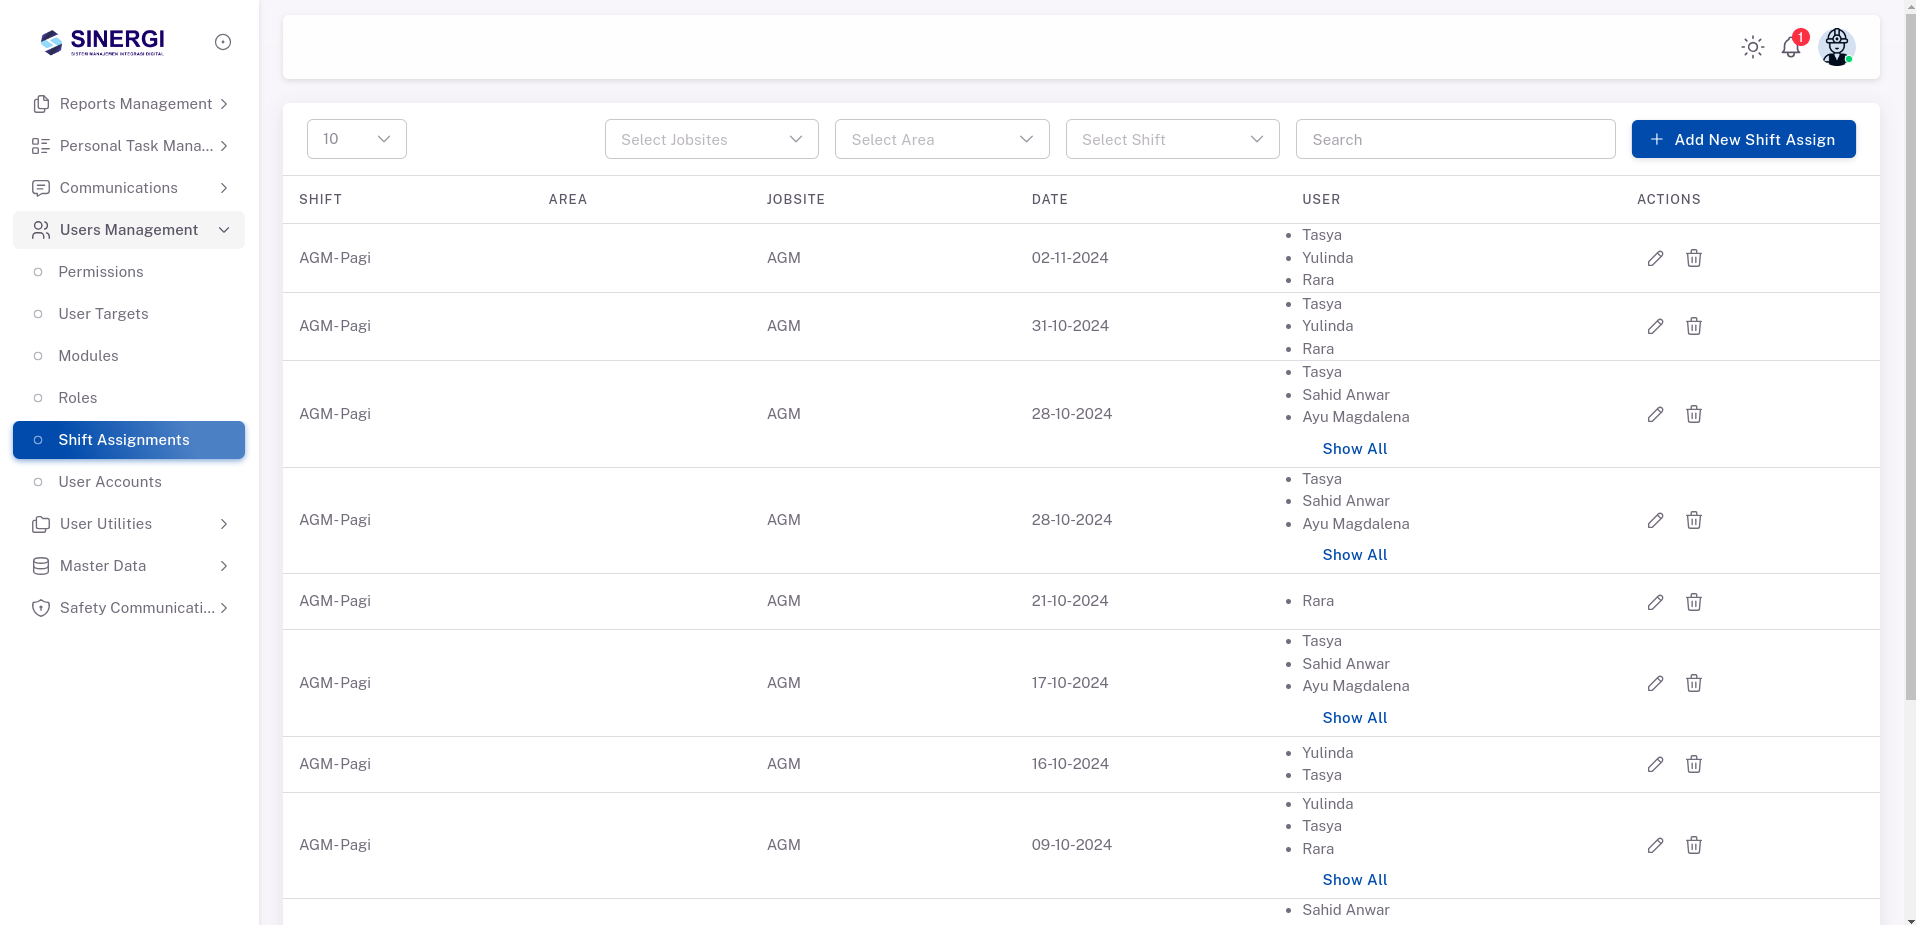Viewport: 1916px width, 925px height.
Task: Click into the Search field
Action: pyautogui.click(x=1455, y=139)
